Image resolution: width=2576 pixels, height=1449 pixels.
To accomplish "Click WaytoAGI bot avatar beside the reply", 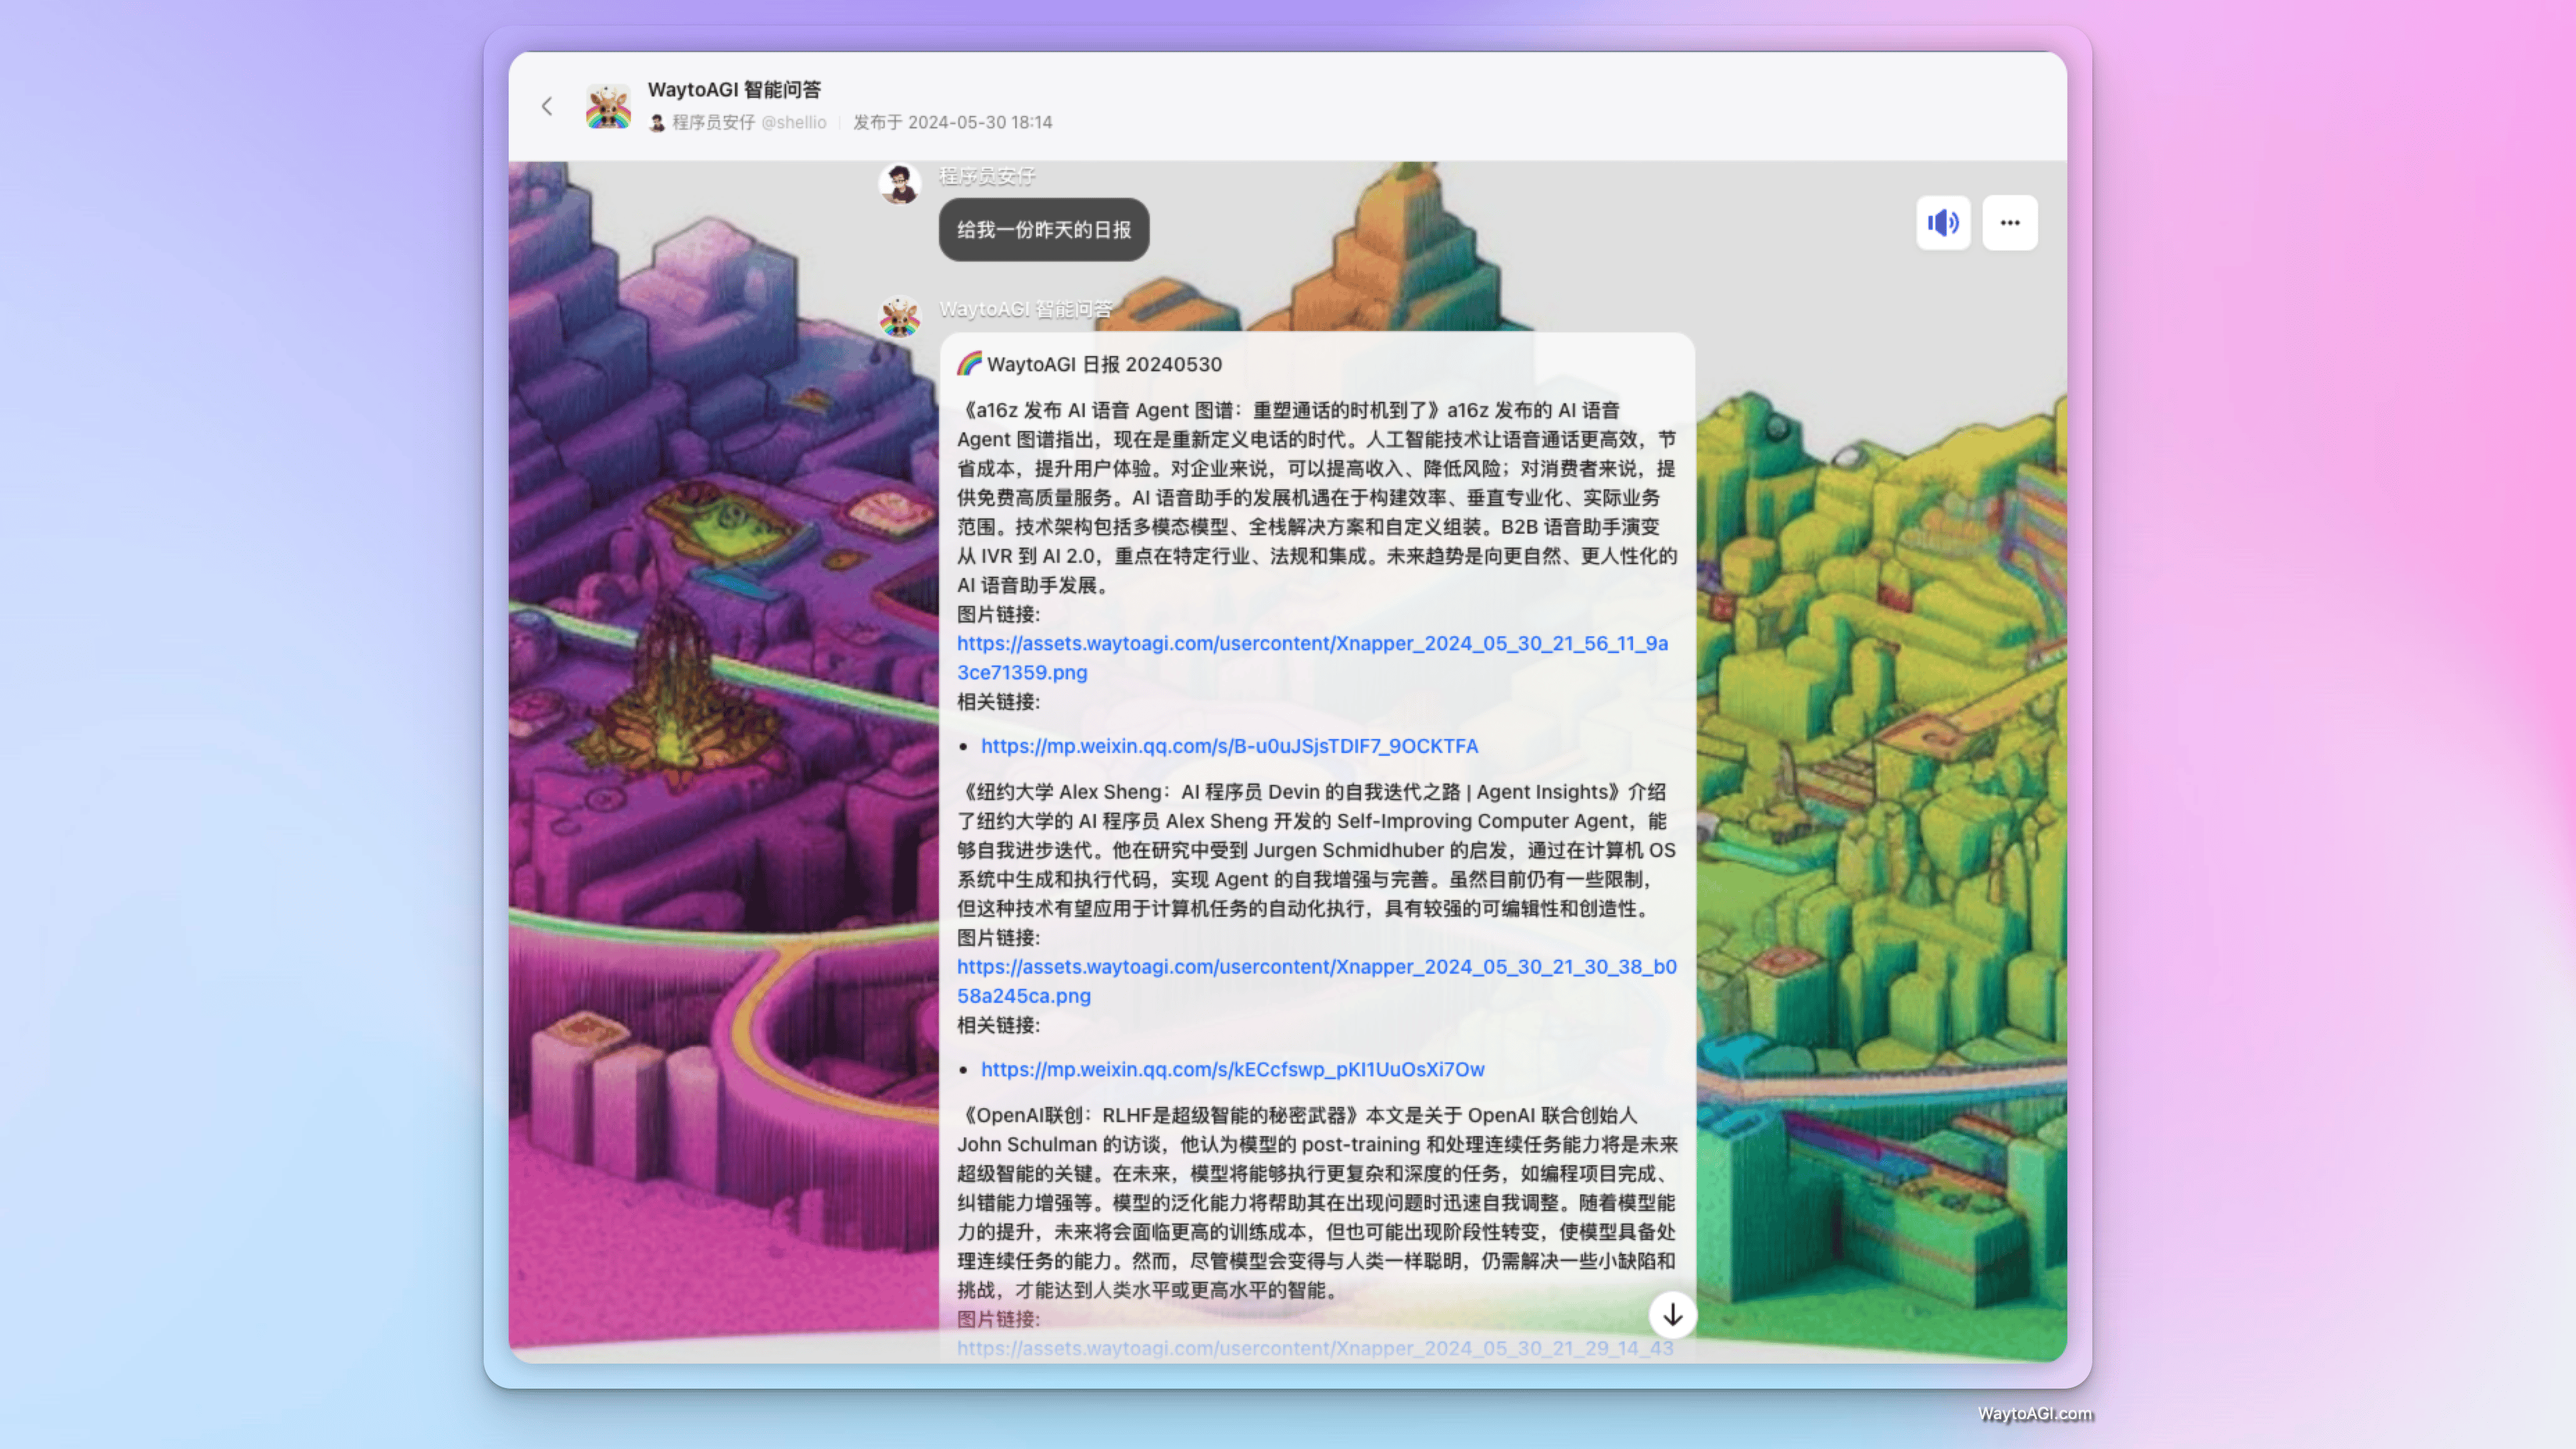I will [x=899, y=317].
